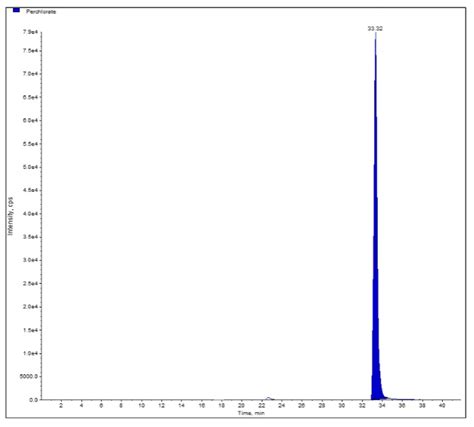Click the 7.0e4 y-axis tick label
Viewport: 474px width, 427px height.
[x=30, y=74]
